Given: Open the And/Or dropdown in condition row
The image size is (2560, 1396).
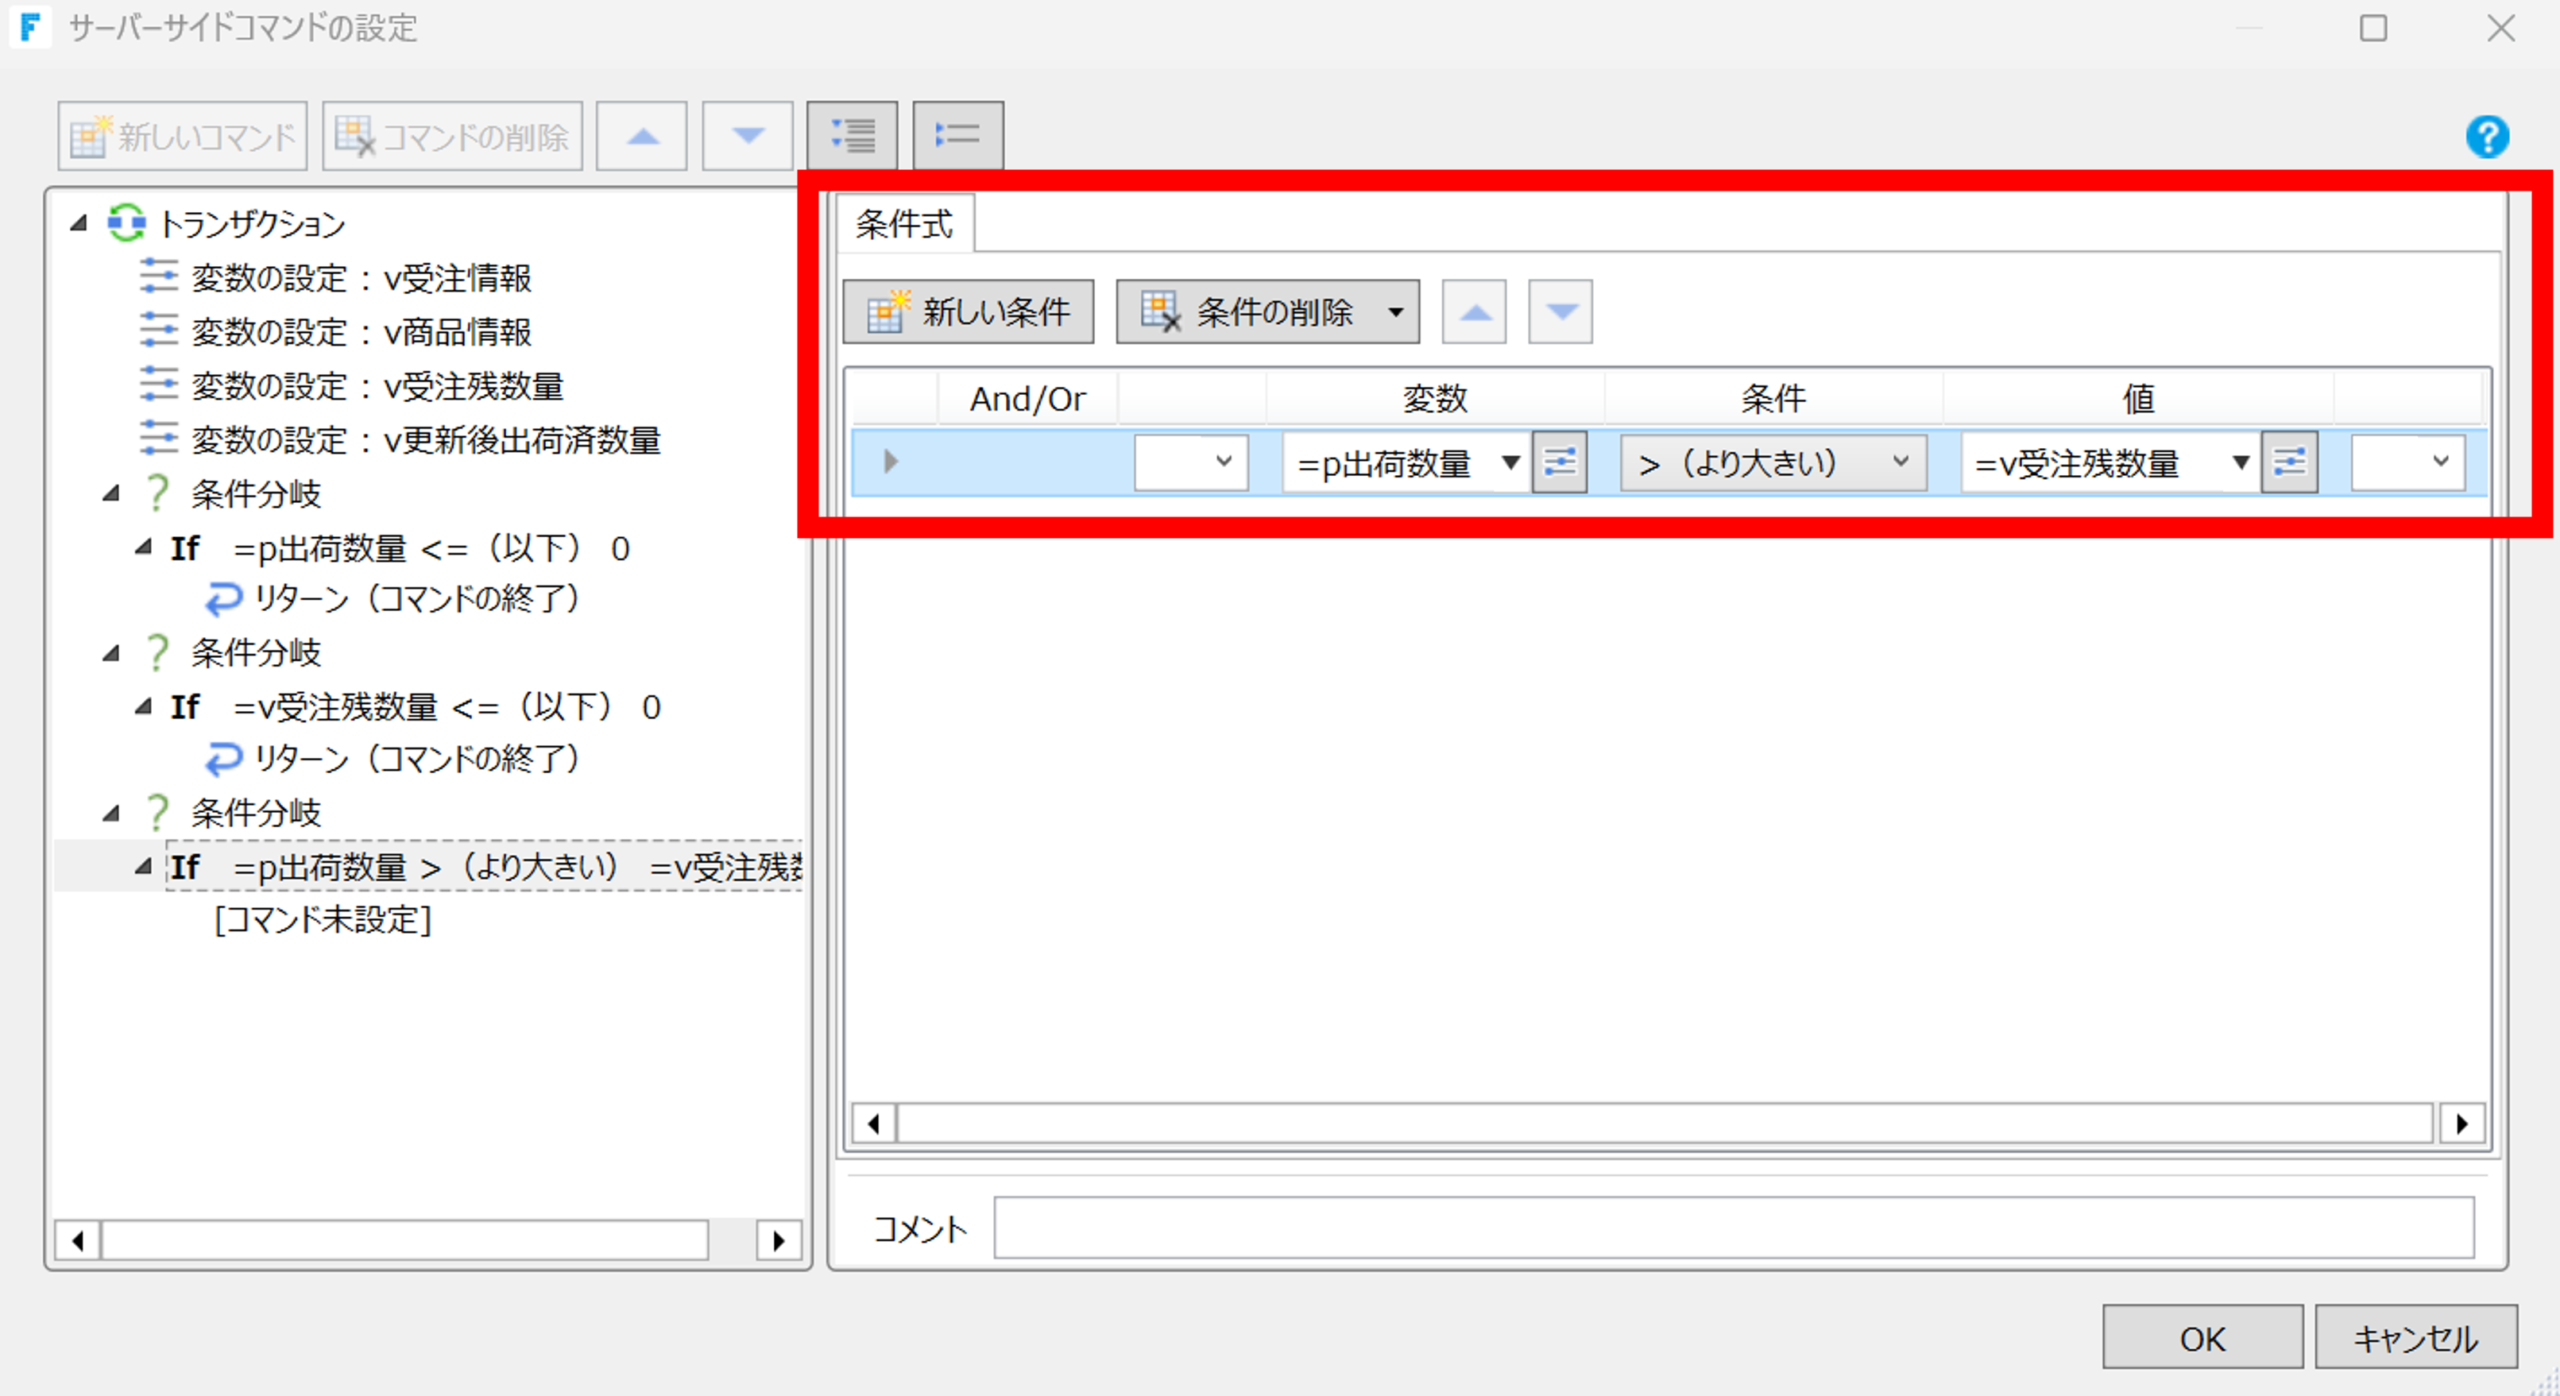Looking at the screenshot, I should pyautogui.click(x=1191, y=462).
